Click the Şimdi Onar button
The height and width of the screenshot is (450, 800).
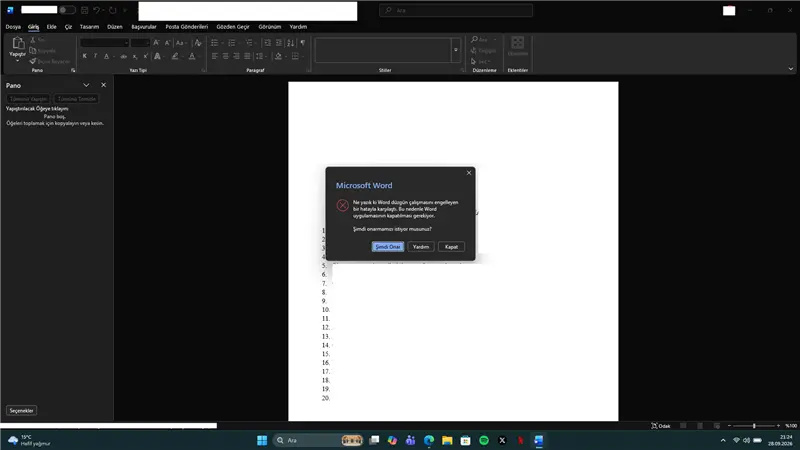tap(388, 246)
